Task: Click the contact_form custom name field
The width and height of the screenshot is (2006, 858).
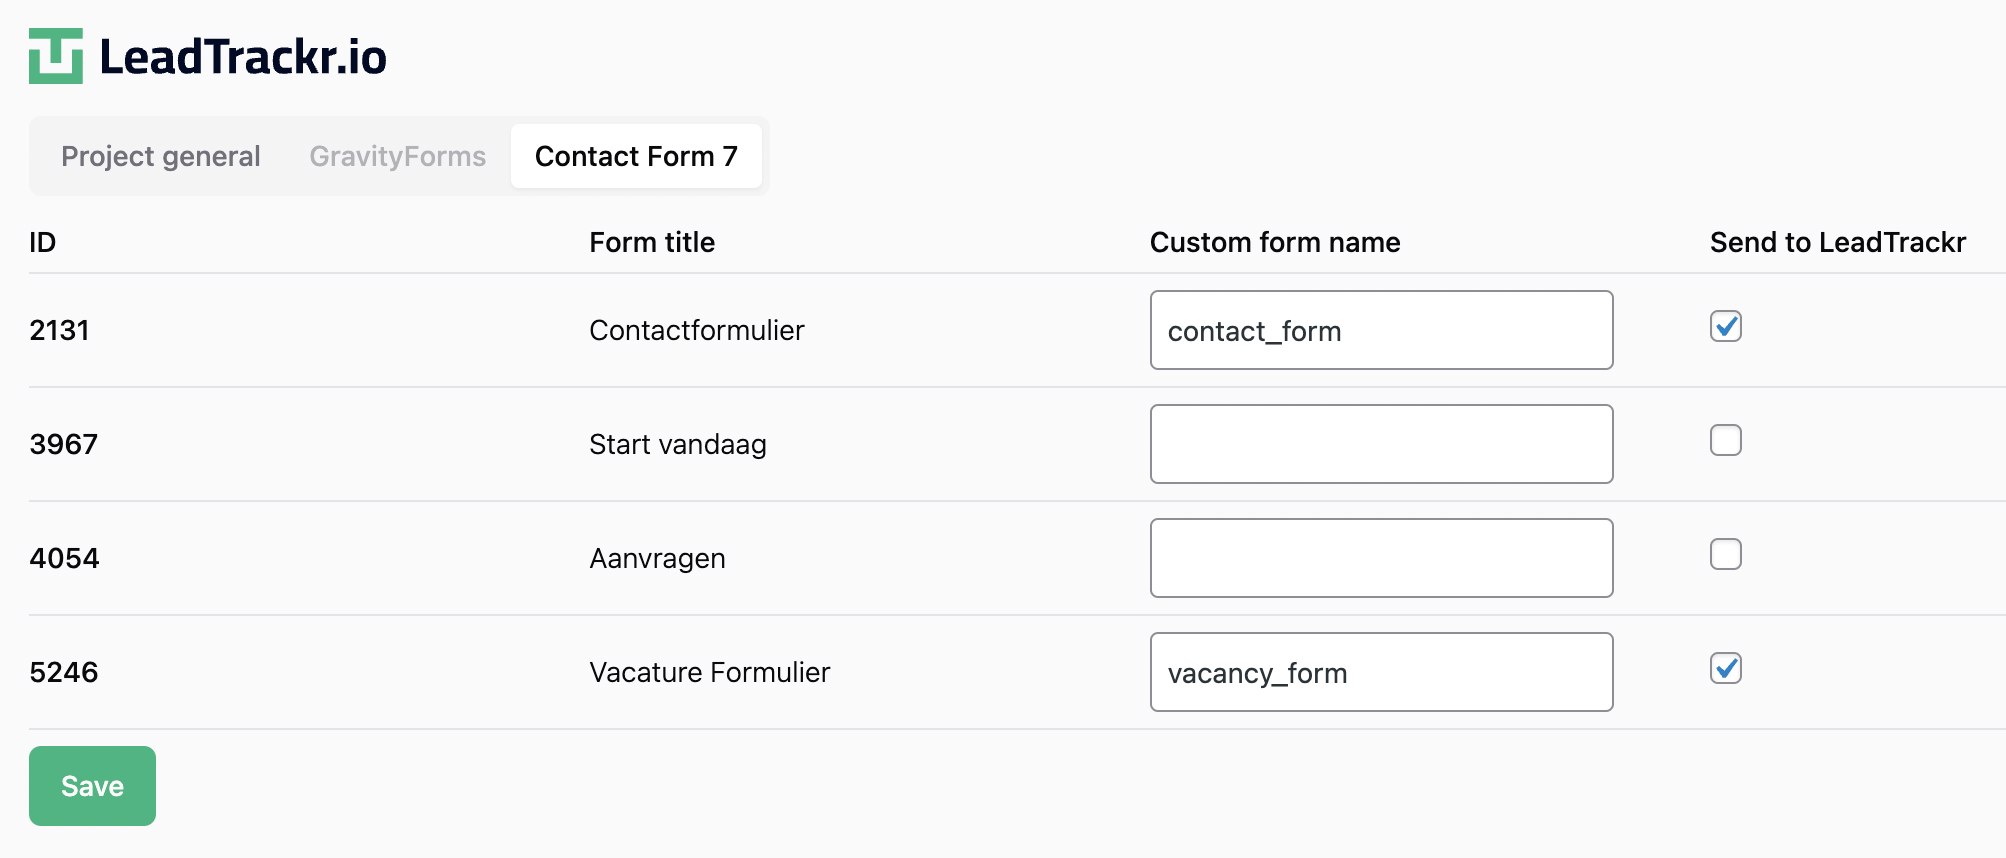Action: [x=1381, y=330]
